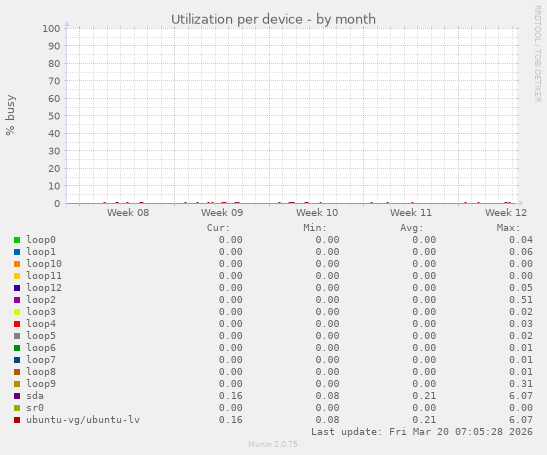Select the loop1 legend label
Image resolution: width=547 pixels, height=455 pixels.
tap(41, 252)
